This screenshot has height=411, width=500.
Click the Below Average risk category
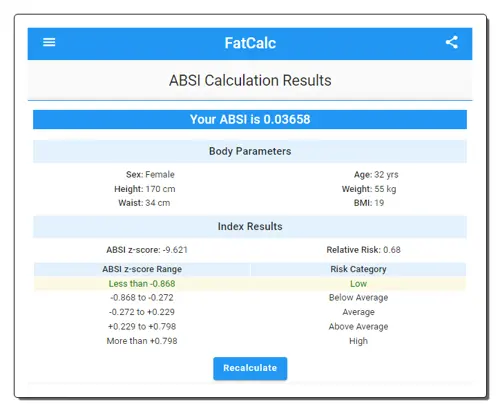coord(358,298)
